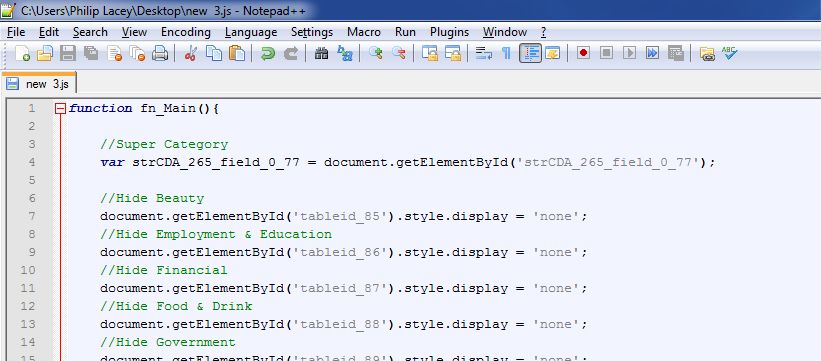Click the Copy icon
This screenshot has height=361, width=821.
[214, 53]
